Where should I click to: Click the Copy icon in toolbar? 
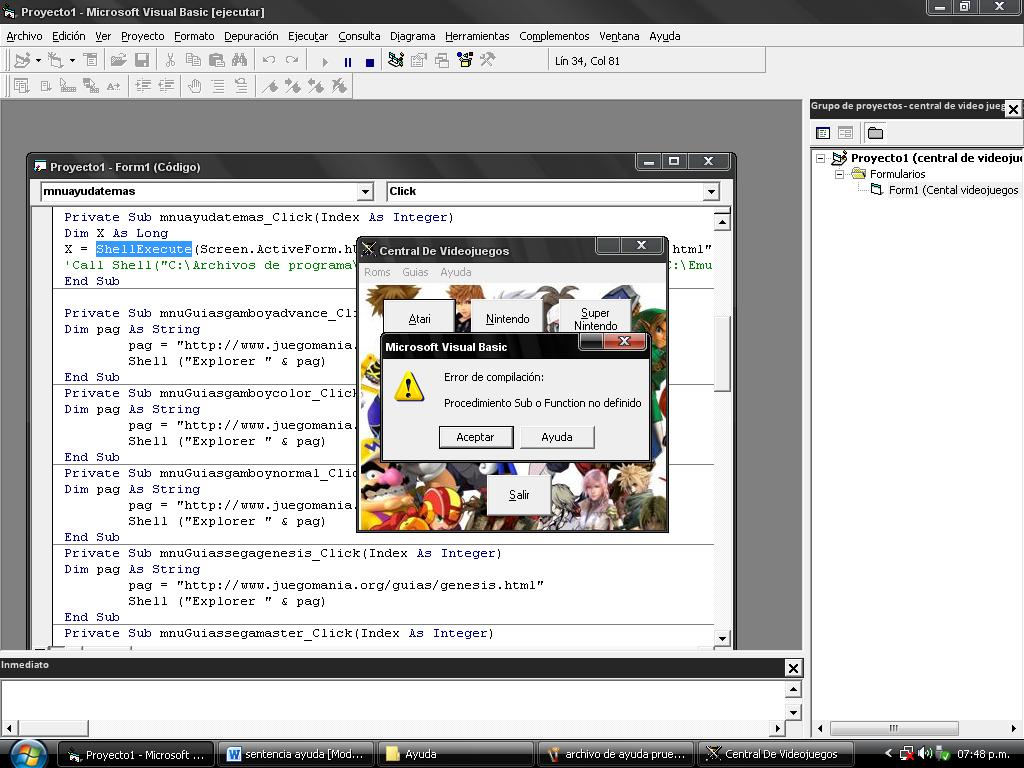pos(193,61)
